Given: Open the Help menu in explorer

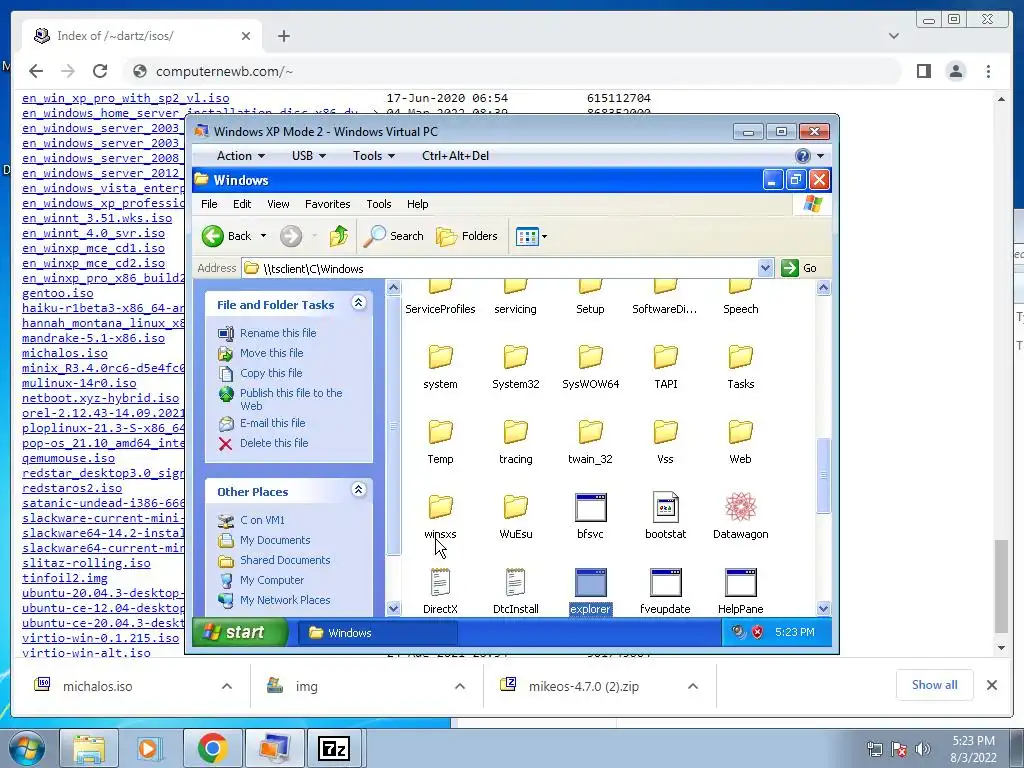Looking at the screenshot, I should 417,204.
